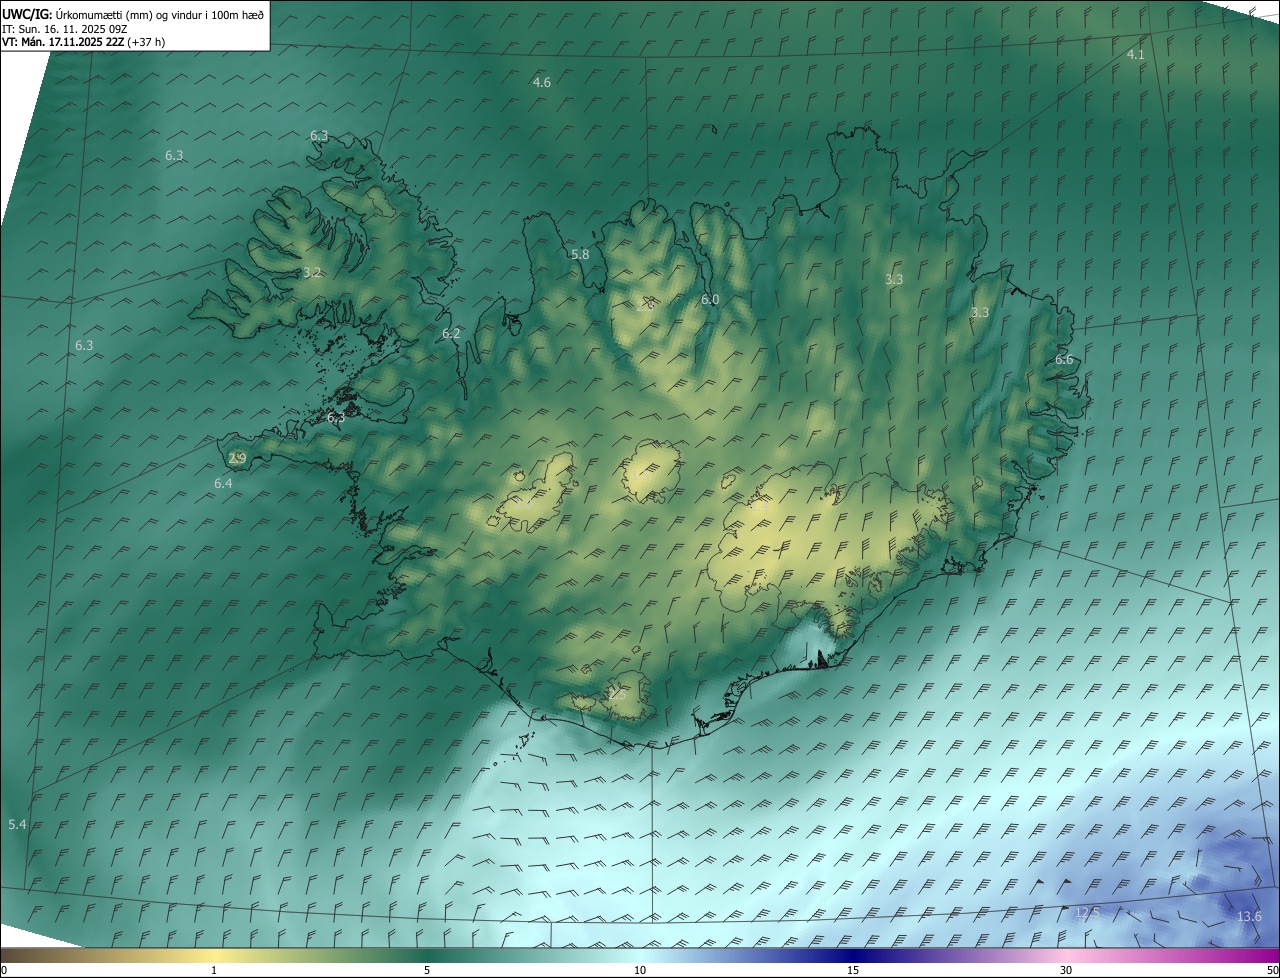
Task: Click the '10' legend tick label
Action: (640, 971)
